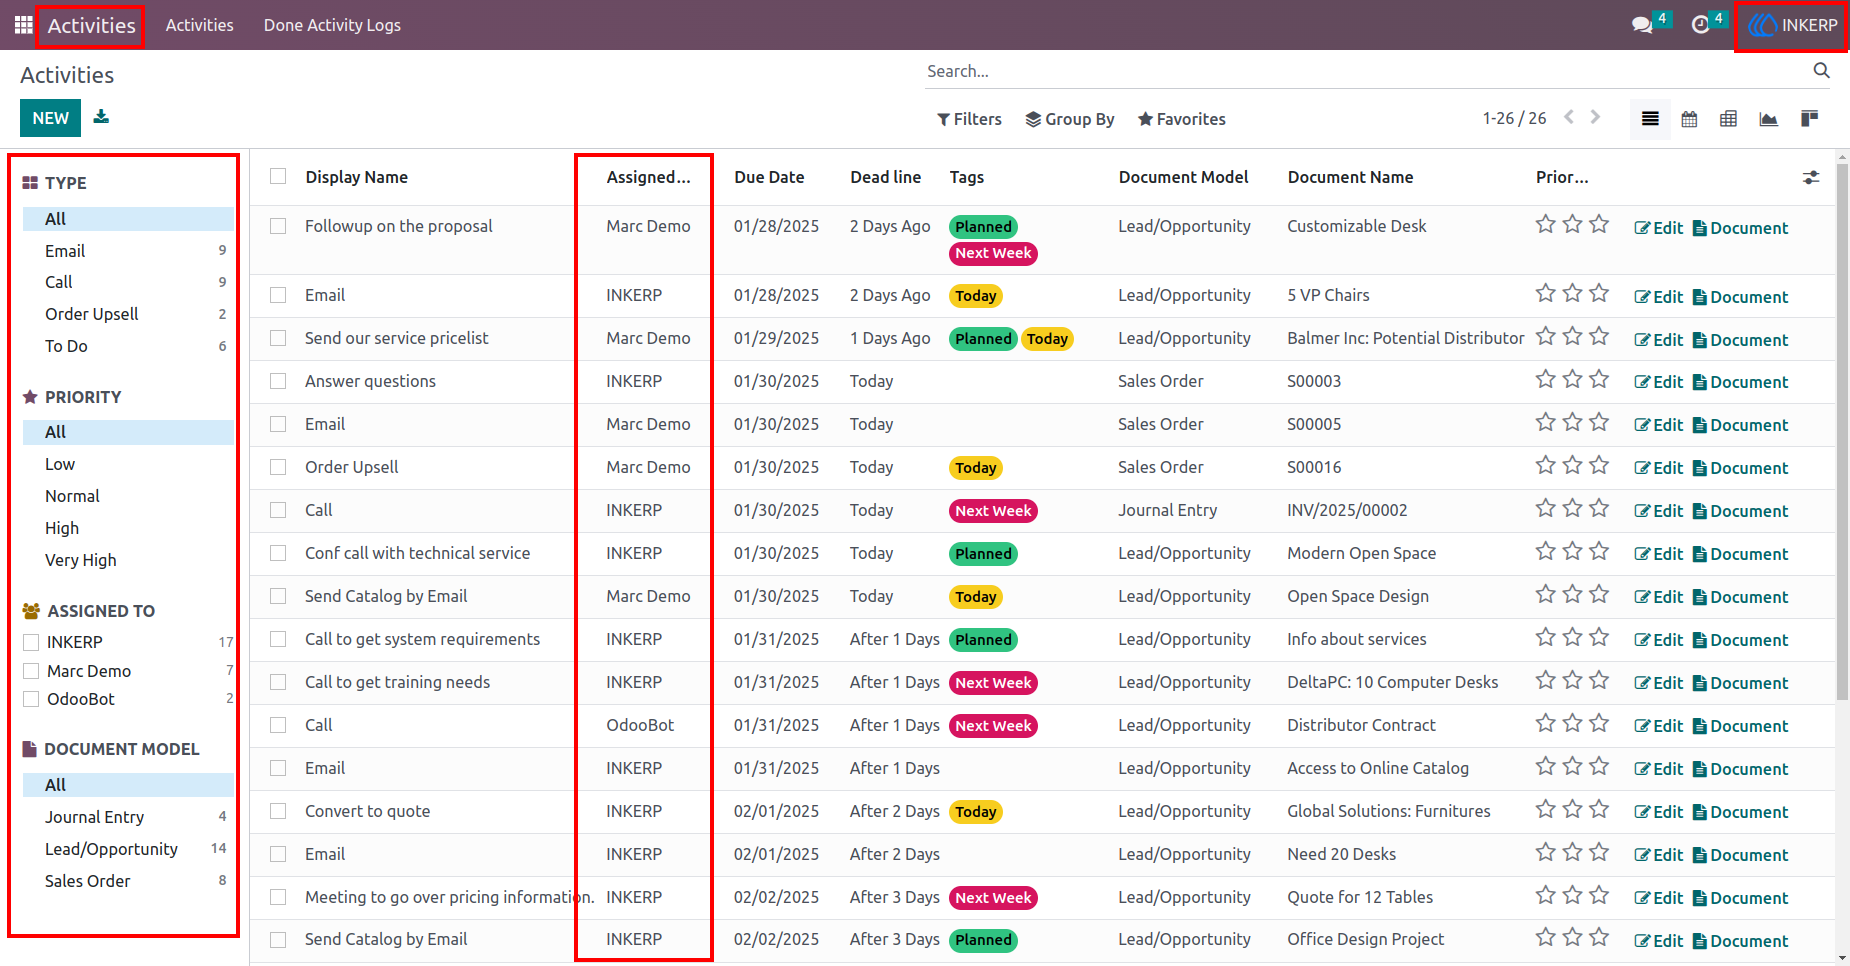Open the INKERP user menu

(x=1792, y=25)
